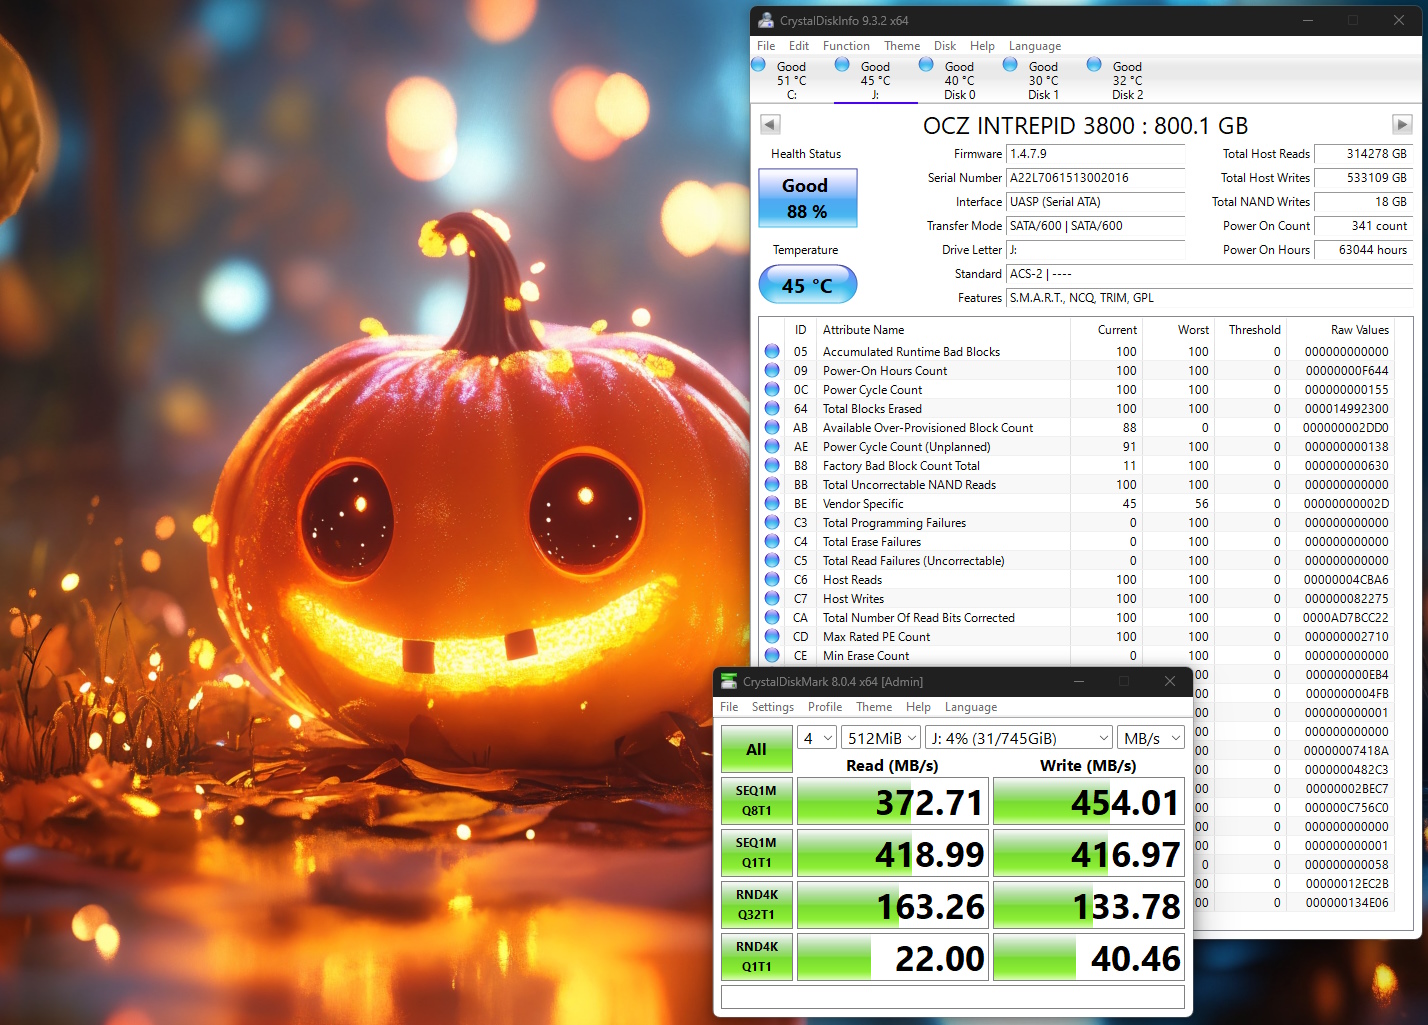Click the Total Host Reads value 314278 GB
1428x1025 pixels.
click(1362, 154)
